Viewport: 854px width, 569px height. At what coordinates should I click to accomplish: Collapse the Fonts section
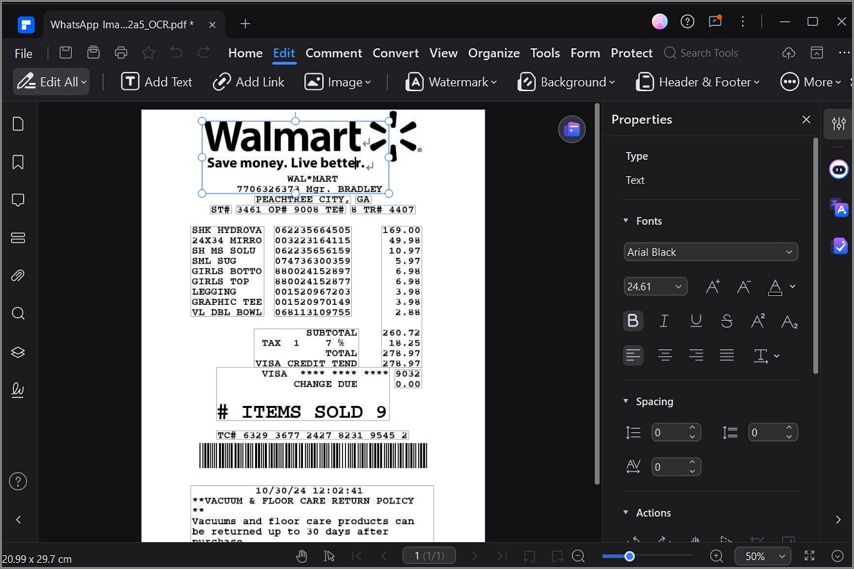[626, 221]
